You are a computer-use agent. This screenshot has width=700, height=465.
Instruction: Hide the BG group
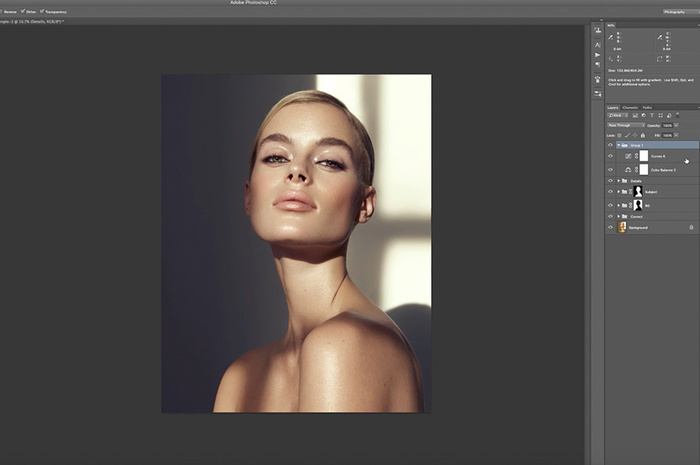(x=610, y=205)
